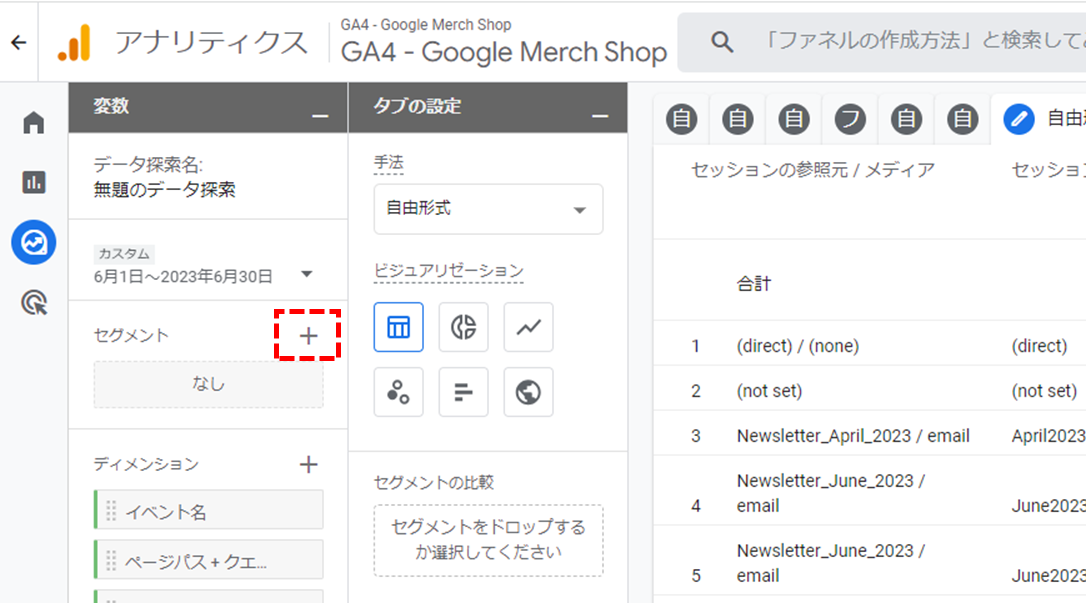
Task: Collapse the タブの設定 panel with its minimize button
Action: (600, 116)
